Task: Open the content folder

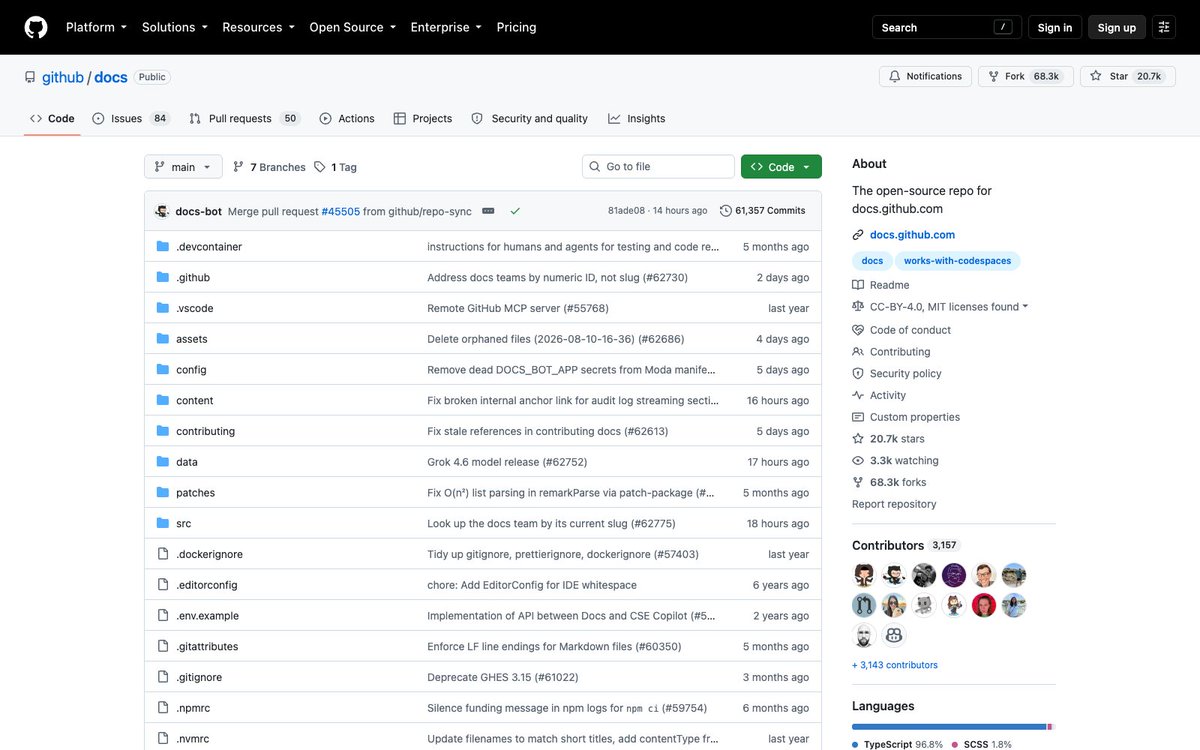Action: coord(194,400)
